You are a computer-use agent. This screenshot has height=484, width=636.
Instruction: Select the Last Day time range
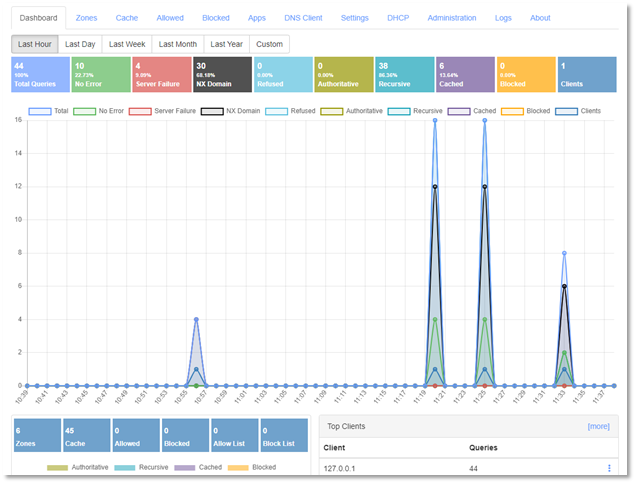pyautogui.click(x=80, y=44)
